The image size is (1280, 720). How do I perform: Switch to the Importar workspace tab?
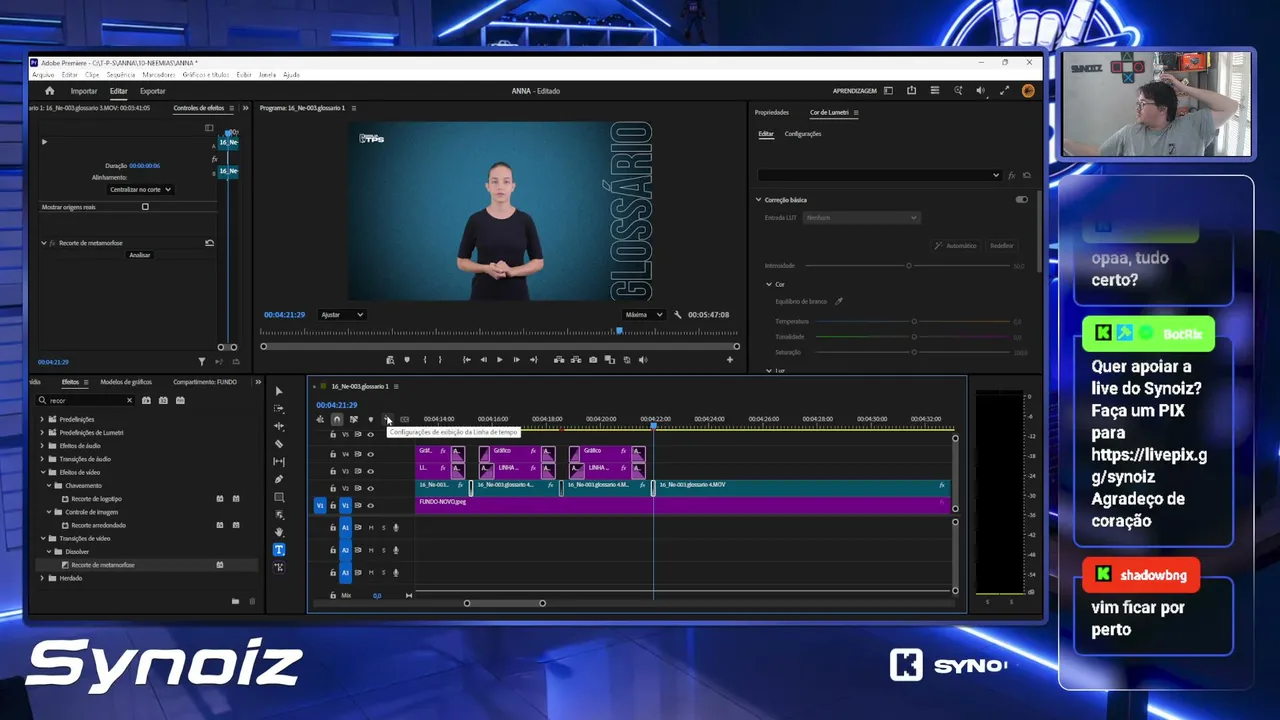[x=84, y=91]
